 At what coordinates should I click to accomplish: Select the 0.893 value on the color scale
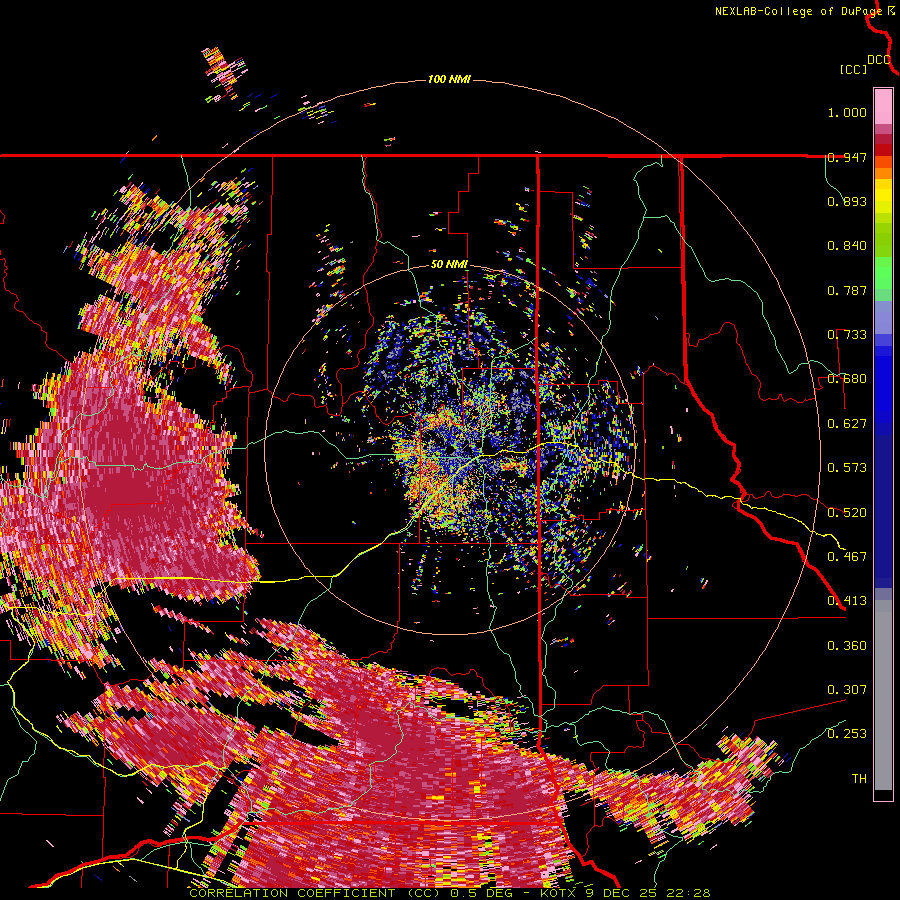pos(847,201)
